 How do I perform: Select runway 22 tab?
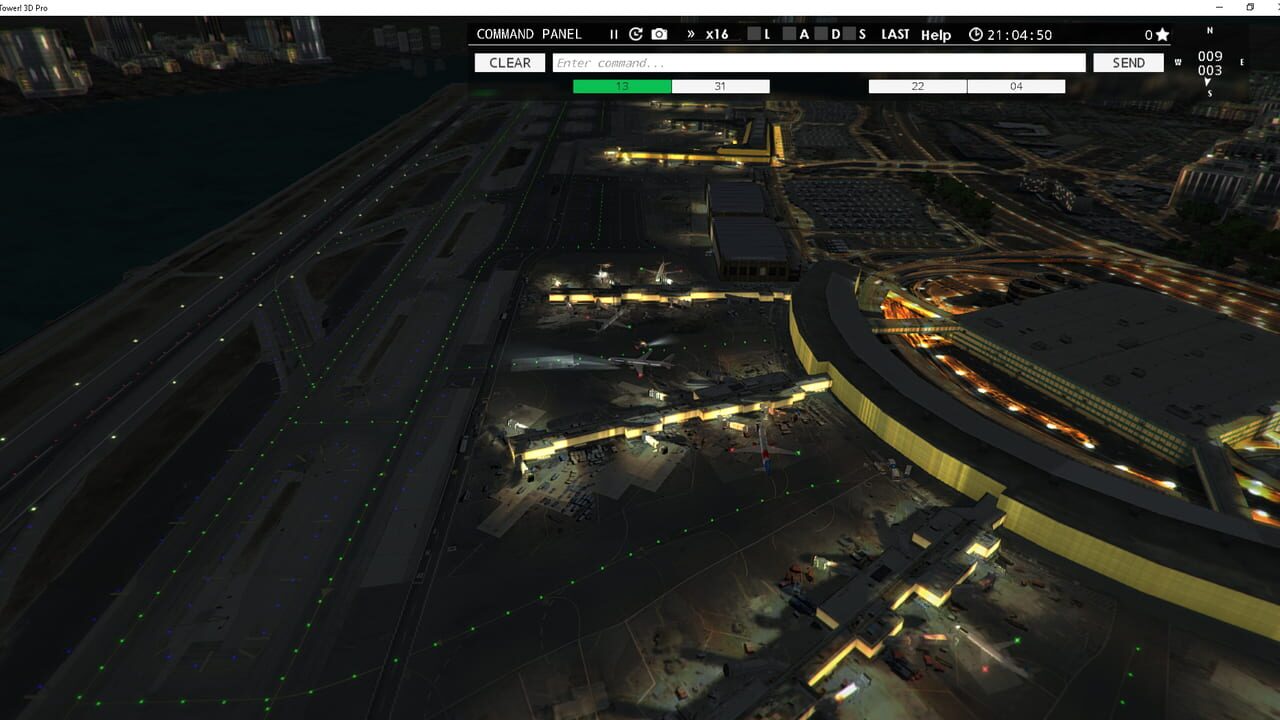coord(917,87)
